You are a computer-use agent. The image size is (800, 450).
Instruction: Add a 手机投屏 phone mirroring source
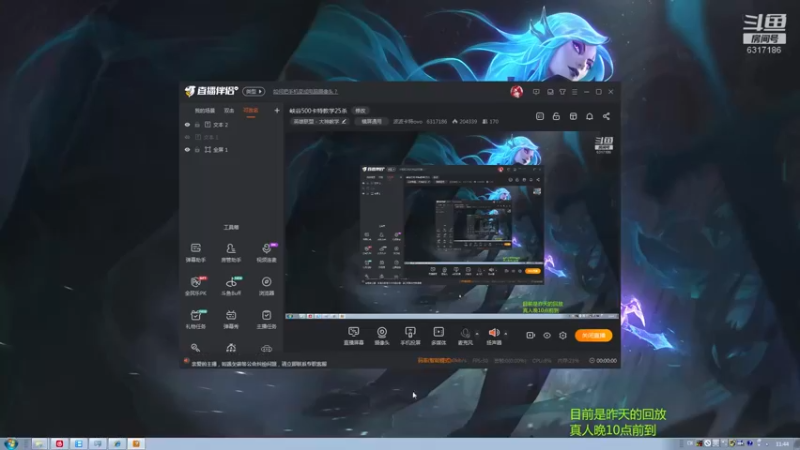coord(410,336)
